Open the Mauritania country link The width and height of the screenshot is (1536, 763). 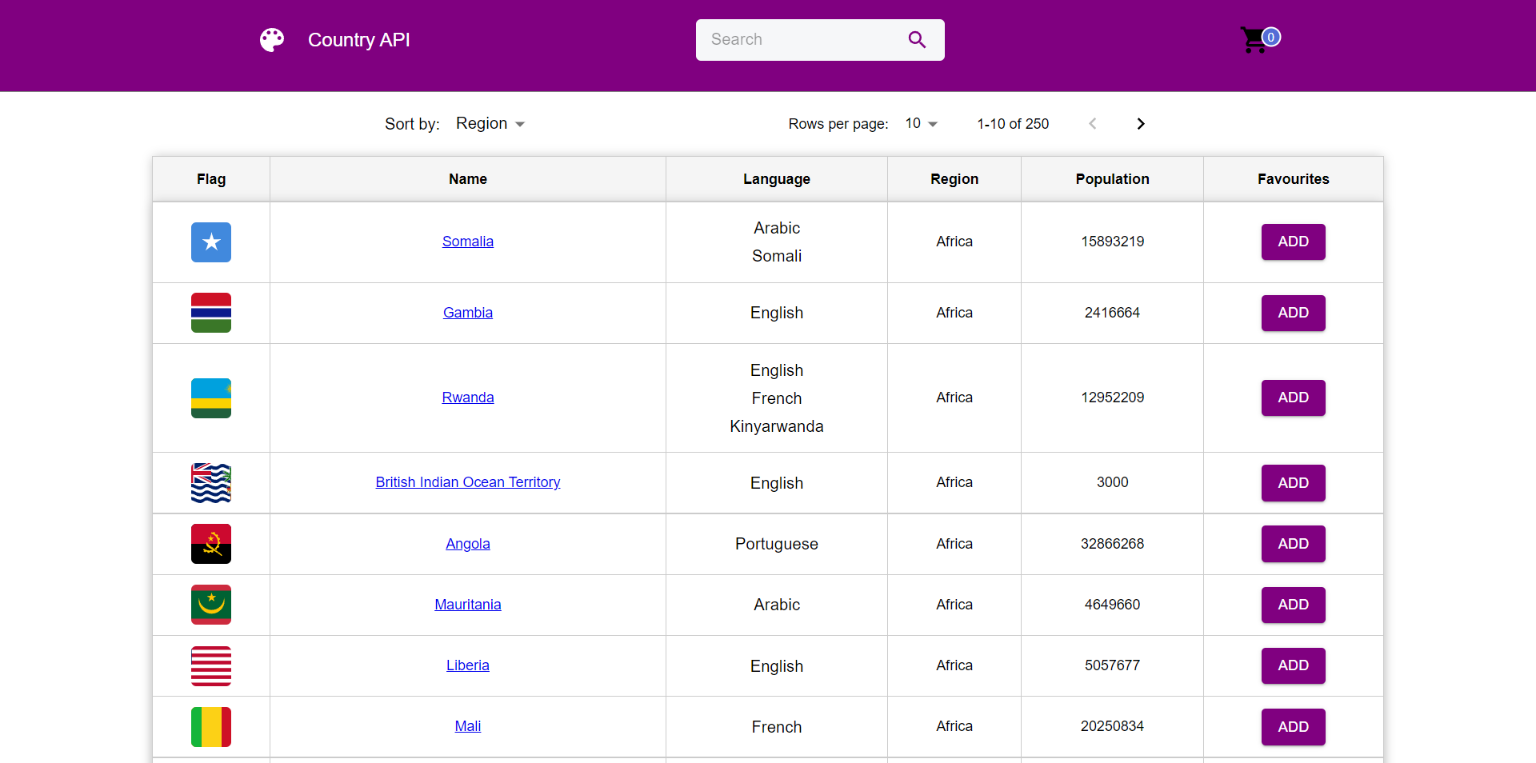pyautogui.click(x=468, y=604)
